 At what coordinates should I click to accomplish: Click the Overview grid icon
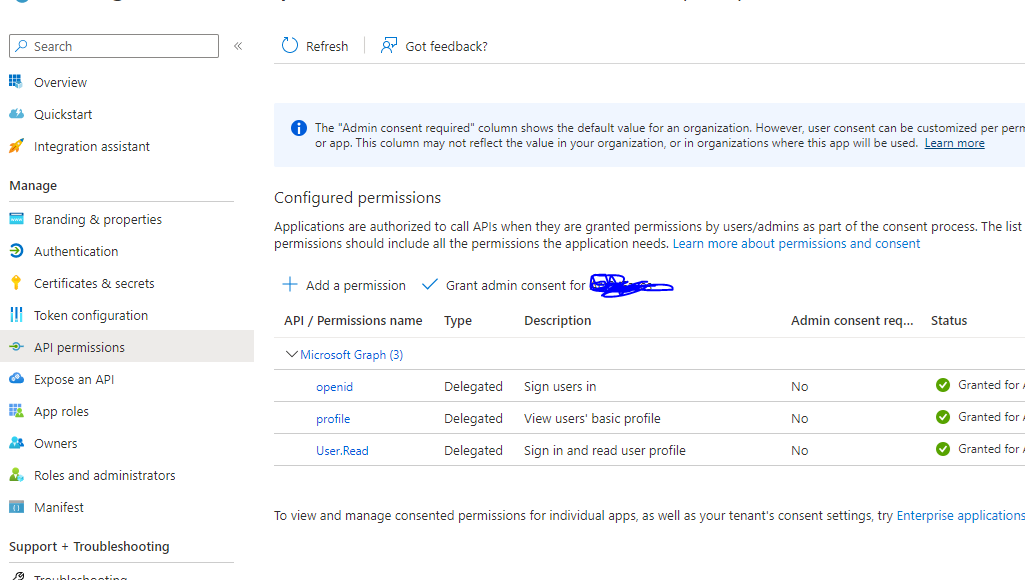click(16, 82)
